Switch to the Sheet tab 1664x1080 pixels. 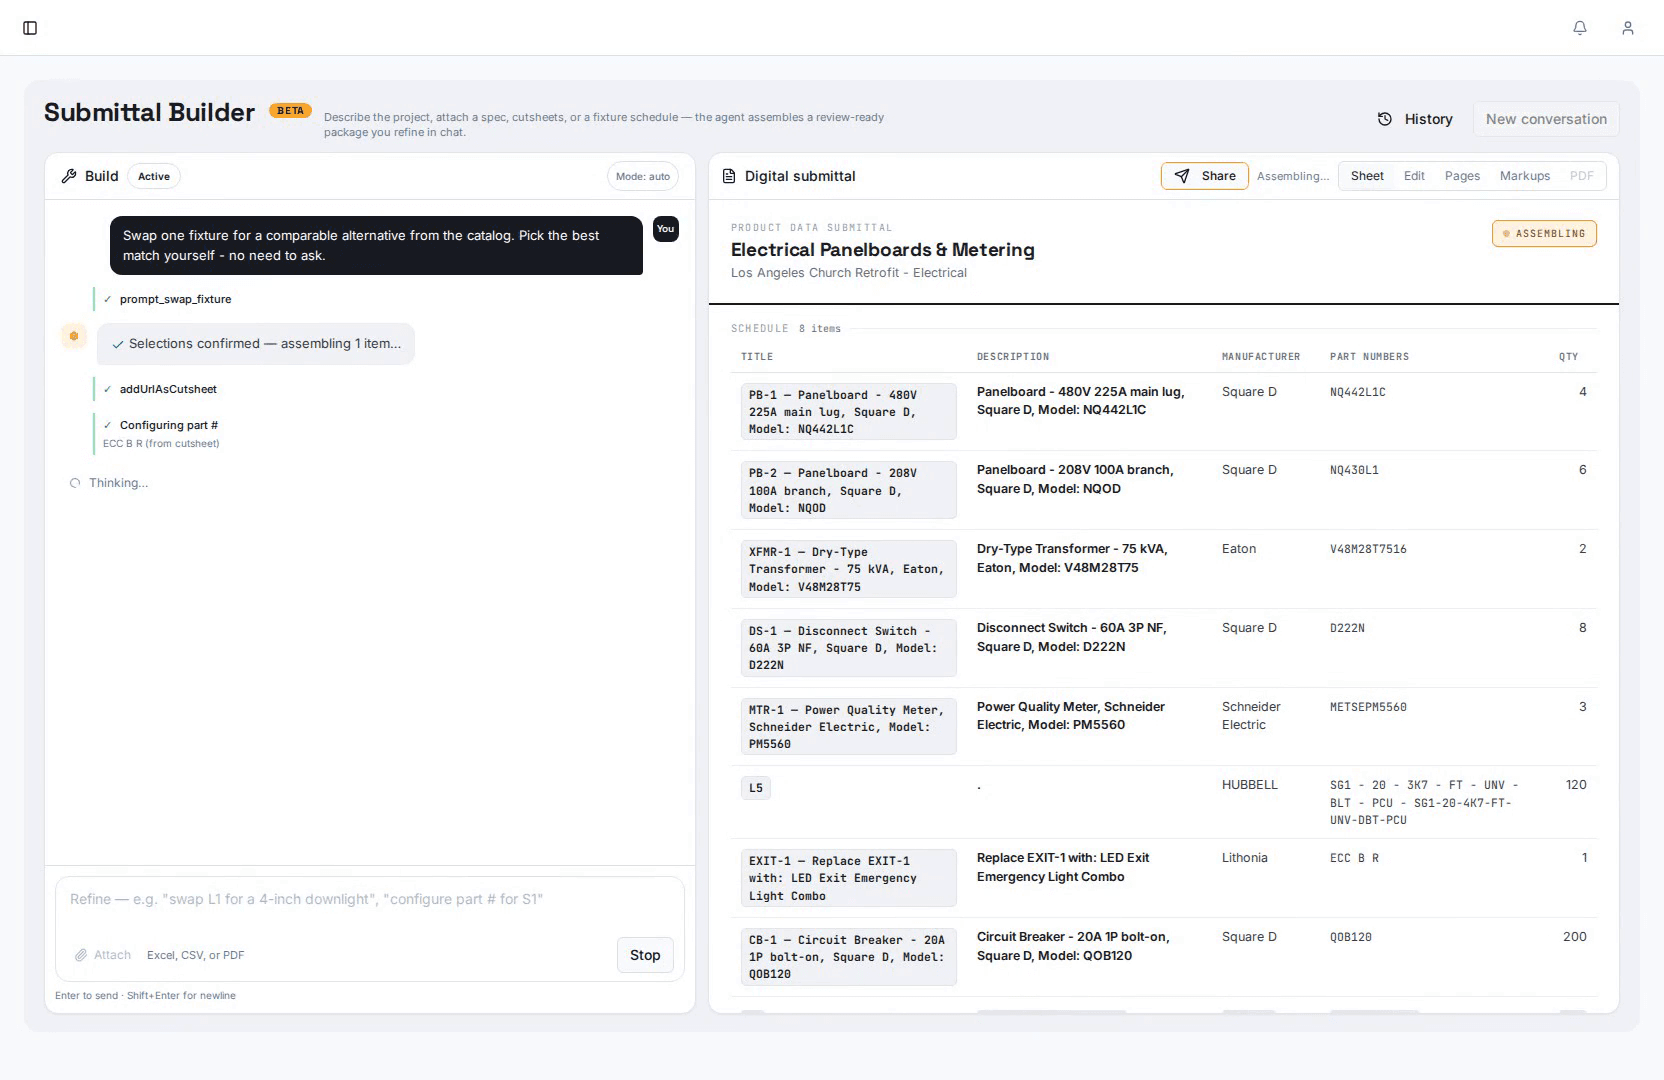tap(1367, 176)
